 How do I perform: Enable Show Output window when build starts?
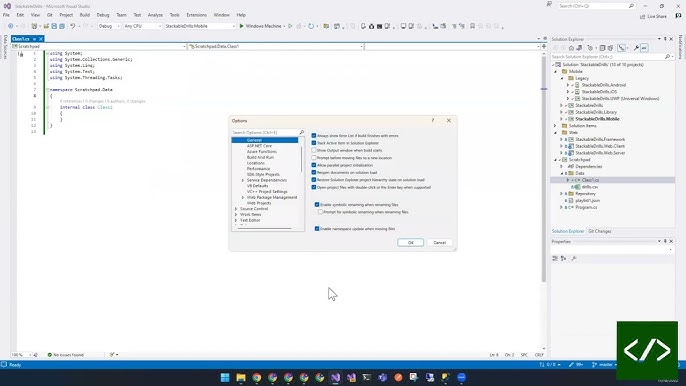click(x=314, y=150)
